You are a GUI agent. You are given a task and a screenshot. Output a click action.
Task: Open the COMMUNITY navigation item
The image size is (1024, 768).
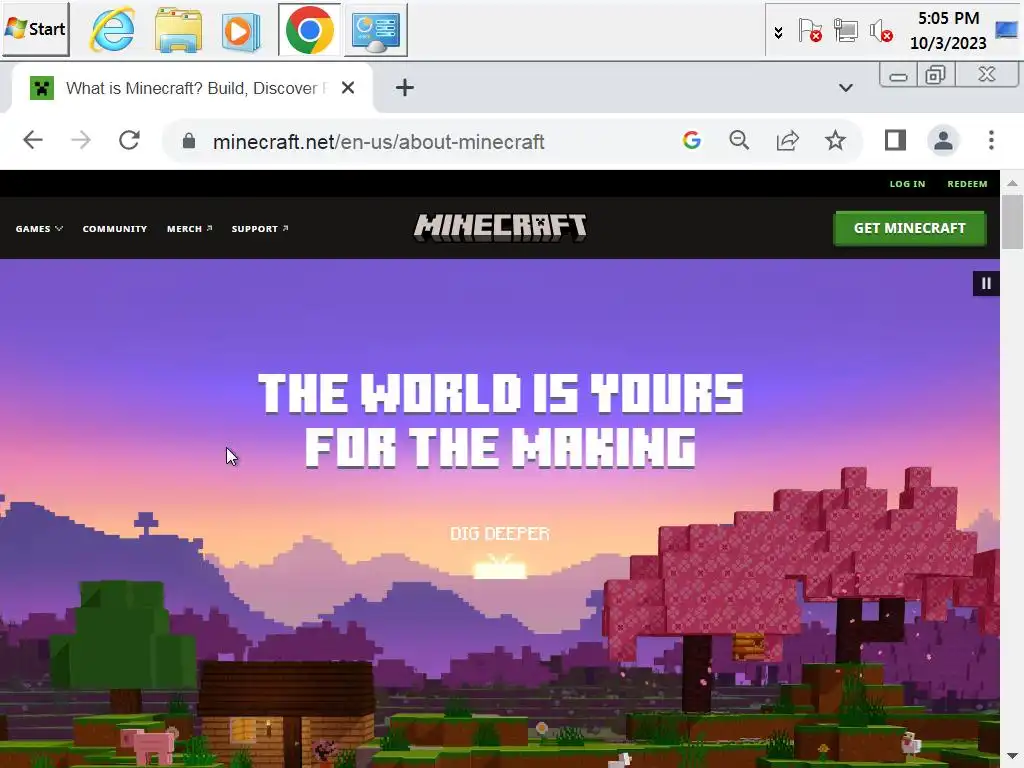point(115,229)
